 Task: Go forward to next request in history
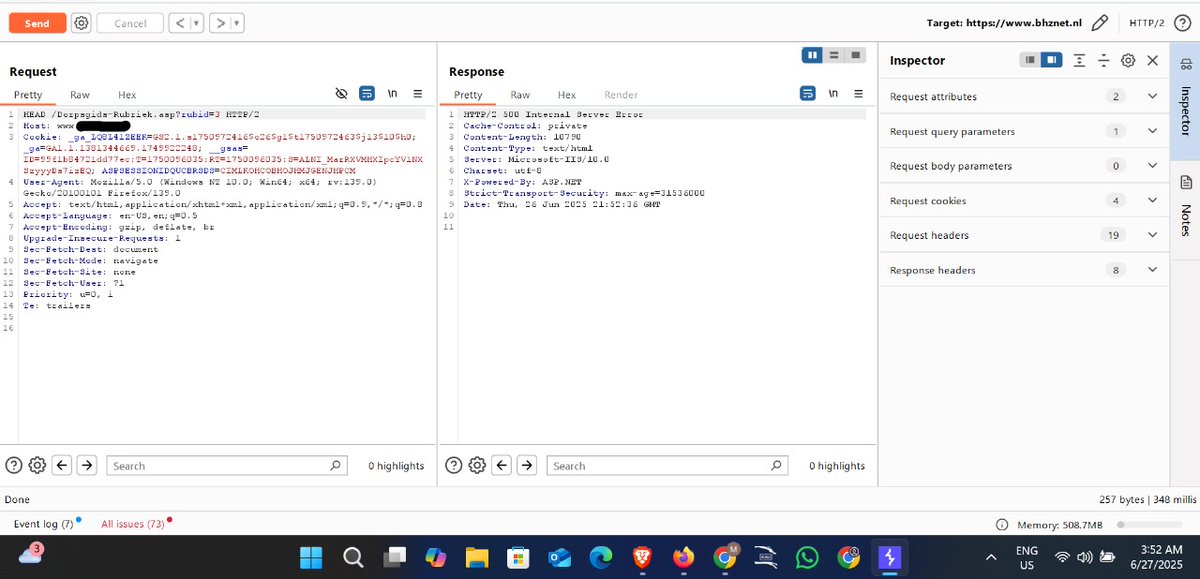click(222, 22)
